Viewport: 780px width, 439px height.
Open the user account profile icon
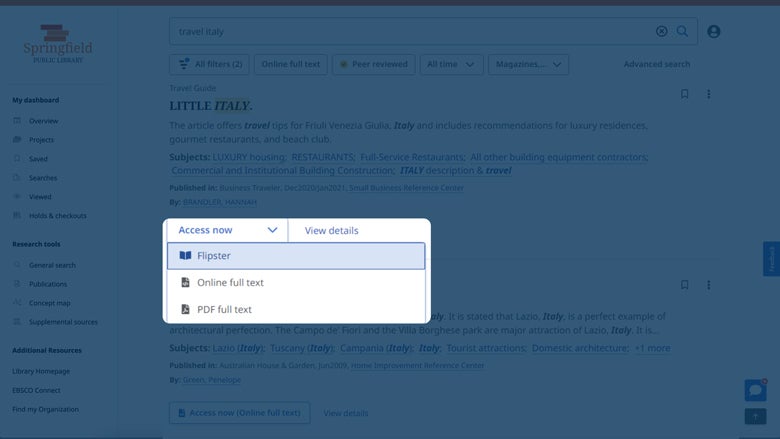pyautogui.click(x=713, y=31)
